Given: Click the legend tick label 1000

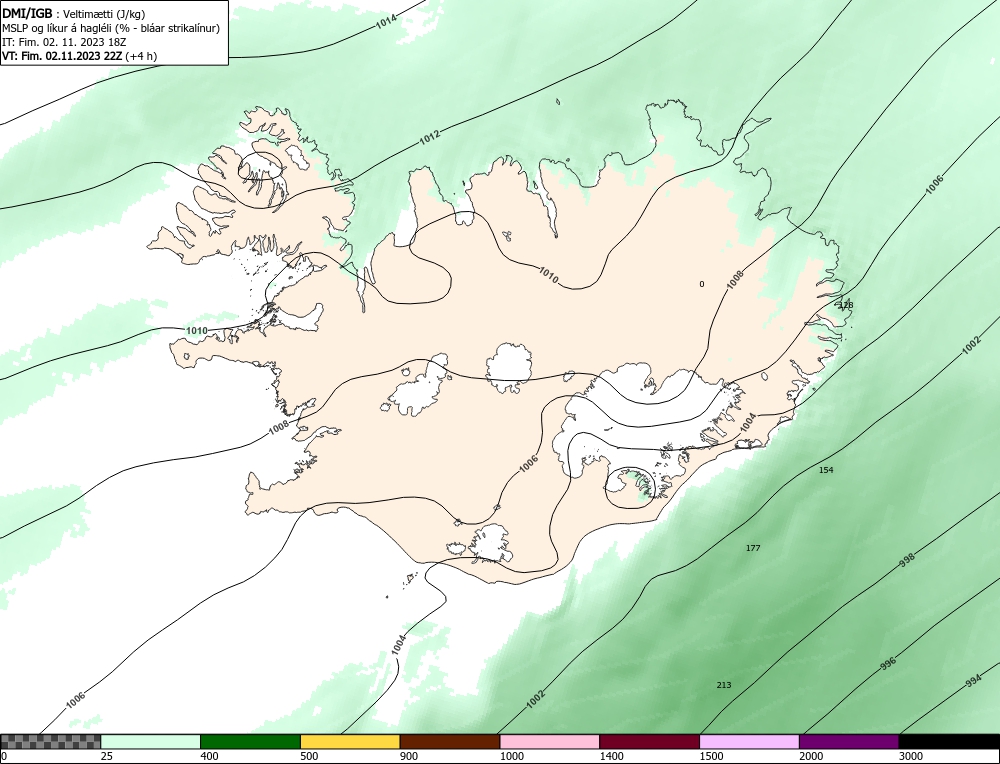Looking at the screenshot, I should coord(511,756).
